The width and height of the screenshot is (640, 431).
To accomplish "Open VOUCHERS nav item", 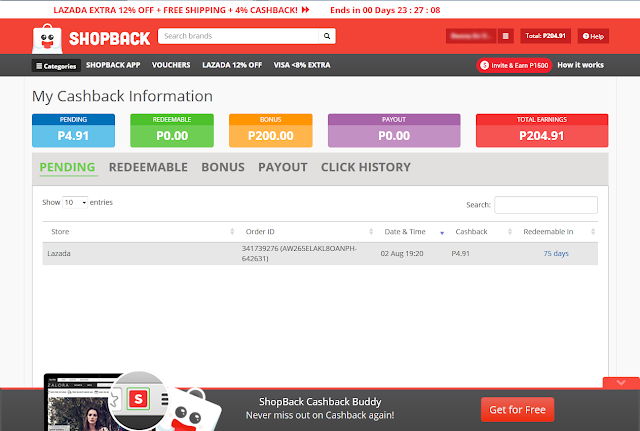I will point(171,65).
